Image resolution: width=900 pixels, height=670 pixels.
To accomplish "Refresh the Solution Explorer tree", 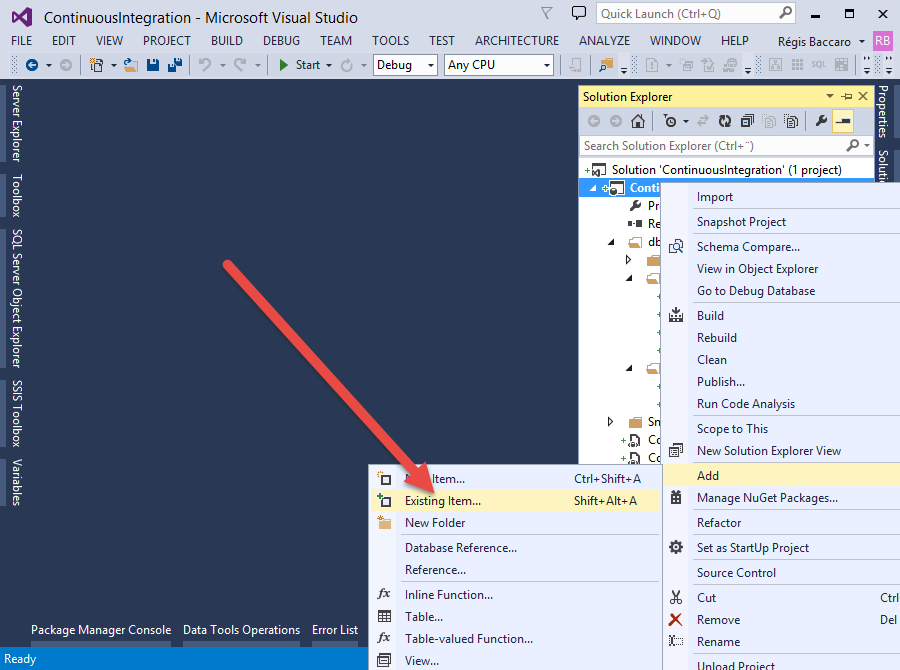I will coord(725,121).
